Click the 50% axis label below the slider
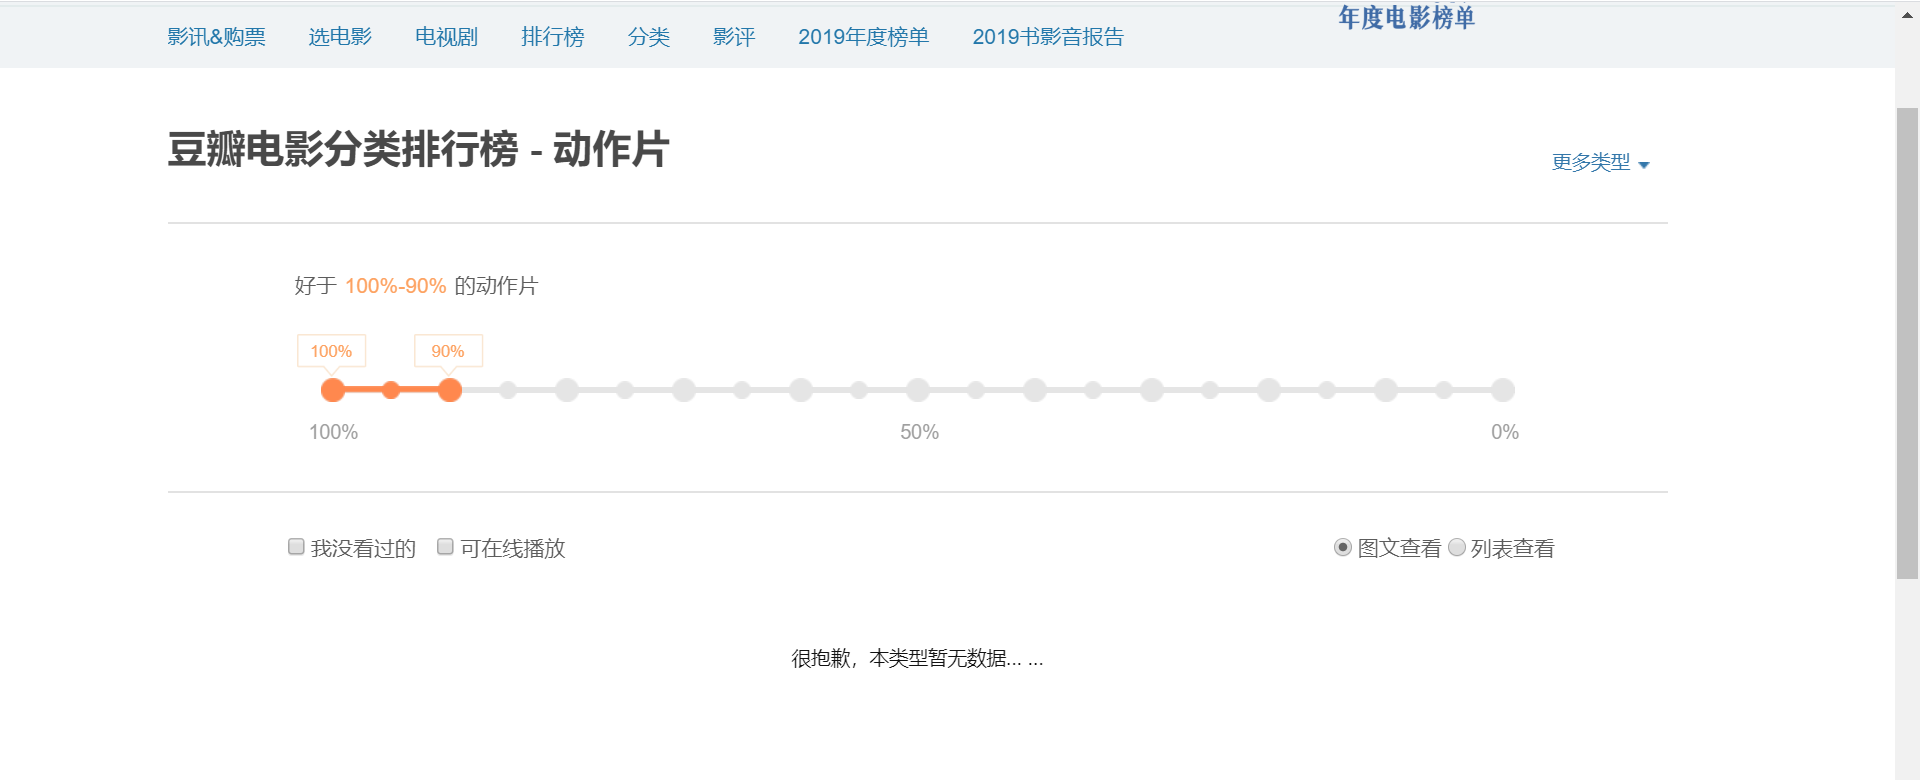Image resolution: width=1920 pixels, height=780 pixels. click(919, 432)
